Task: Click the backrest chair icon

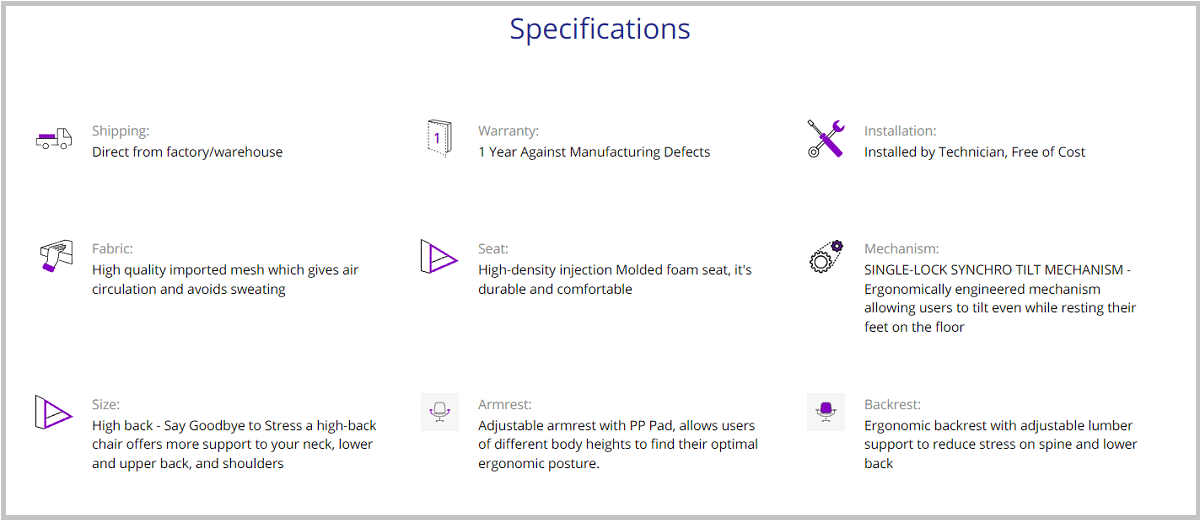Action: (826, 412)
